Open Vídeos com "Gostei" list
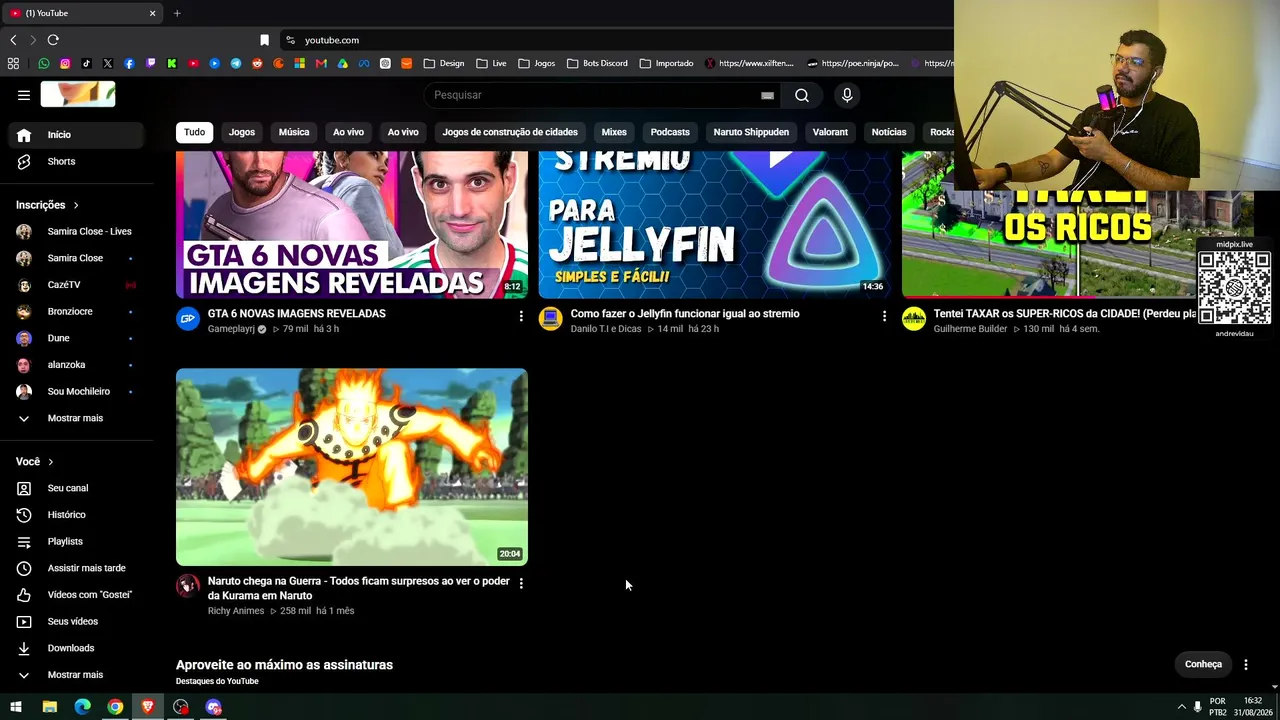 click(x=76, y=595)
